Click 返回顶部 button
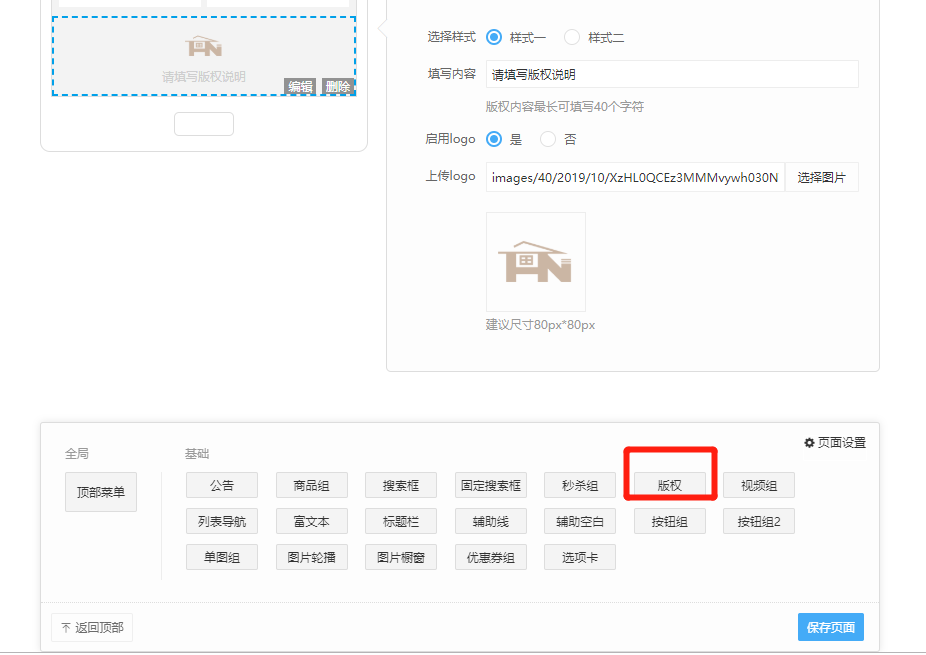The height and width of the screenshot is (655, 926). [92, 627]
